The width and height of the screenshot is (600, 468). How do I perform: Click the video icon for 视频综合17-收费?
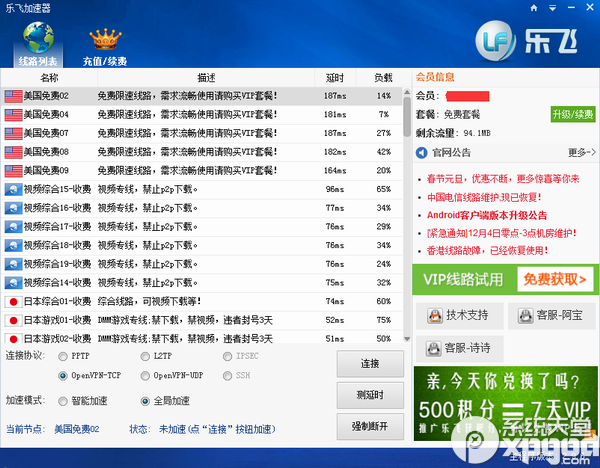pyautogui.click(x=13, y=227)
